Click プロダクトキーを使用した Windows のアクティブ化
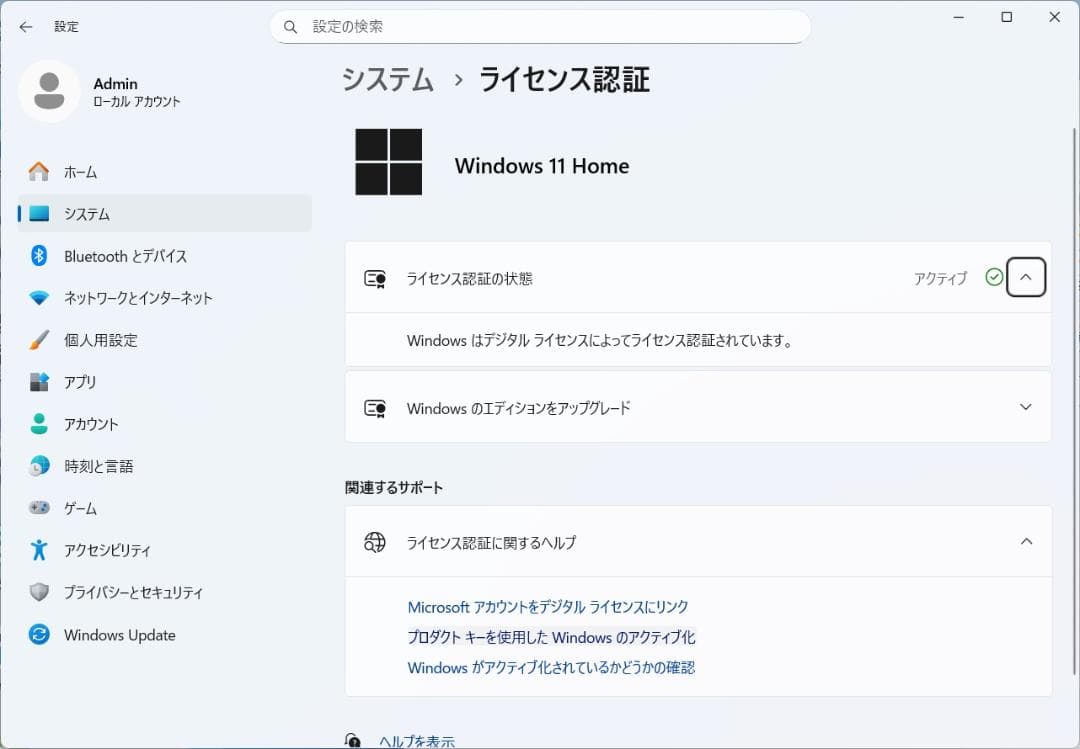Screen dimensions: 1080x749 551,638
